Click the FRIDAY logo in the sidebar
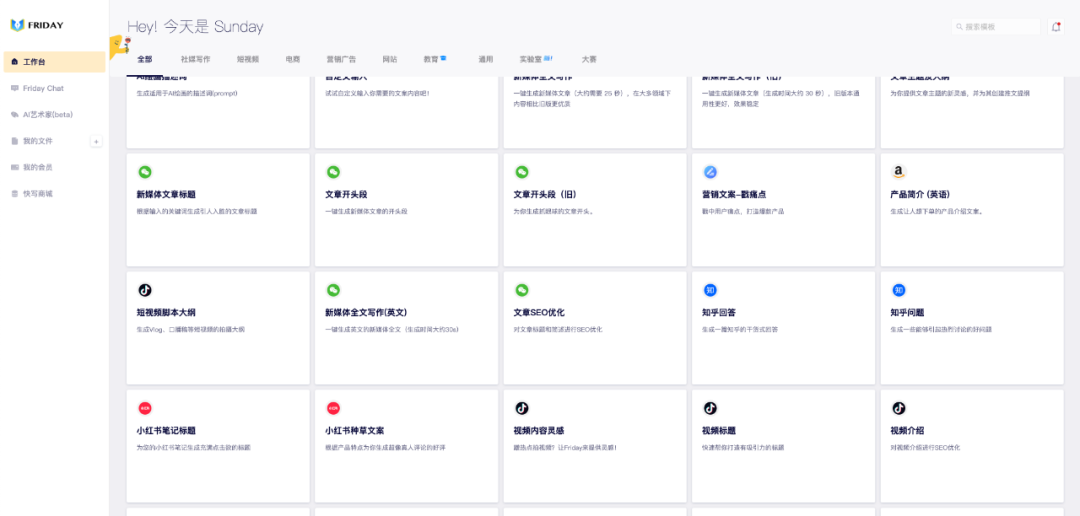1080x516 pixels. [37, 25]
